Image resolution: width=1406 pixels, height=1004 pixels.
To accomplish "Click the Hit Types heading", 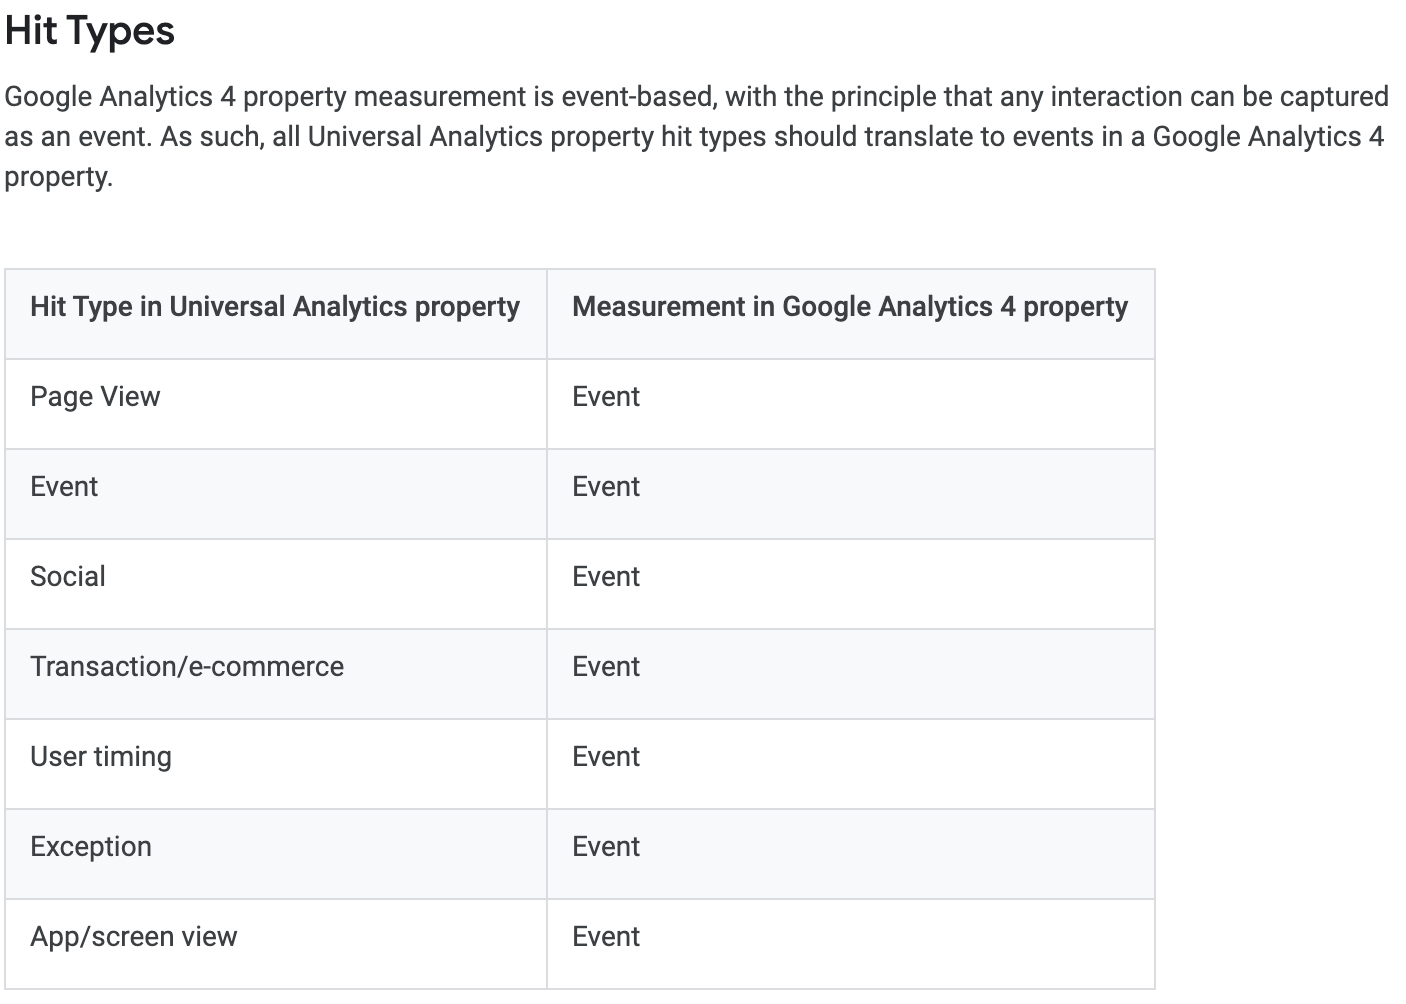I will pos(90,31).
